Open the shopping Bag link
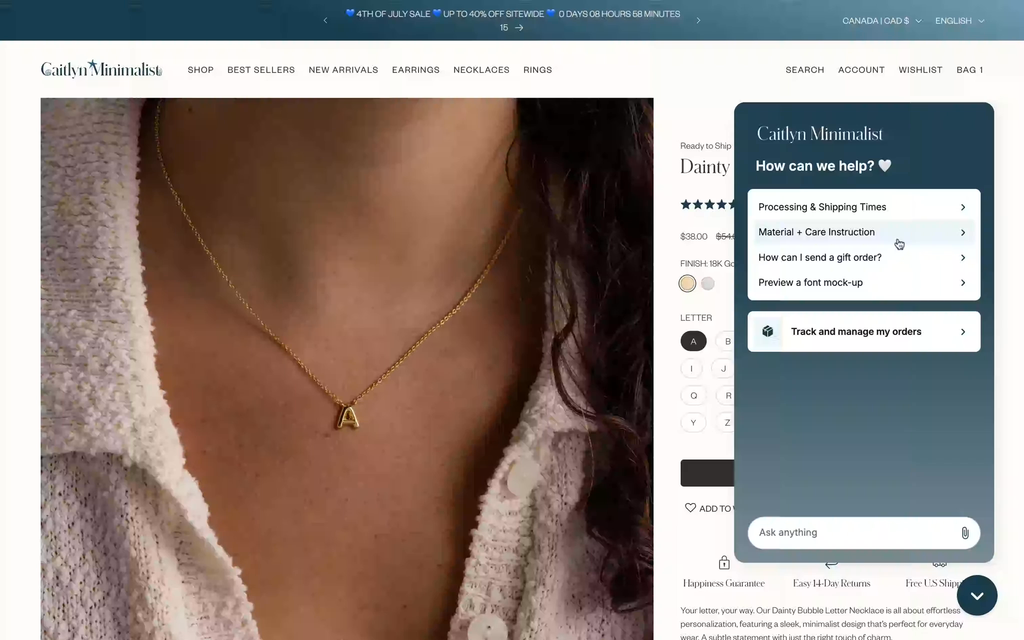The height and width of the screenshot is (640, 1024). [970, 70]
